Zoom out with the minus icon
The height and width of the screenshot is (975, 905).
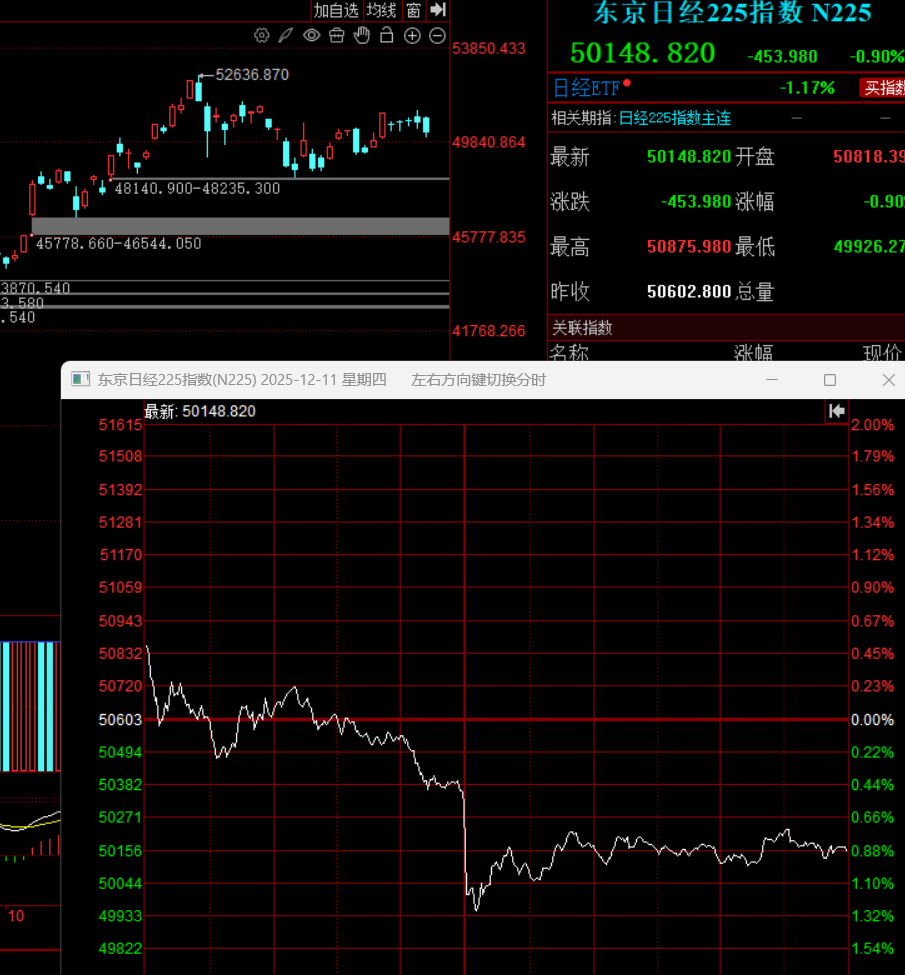tap(437, 36)
